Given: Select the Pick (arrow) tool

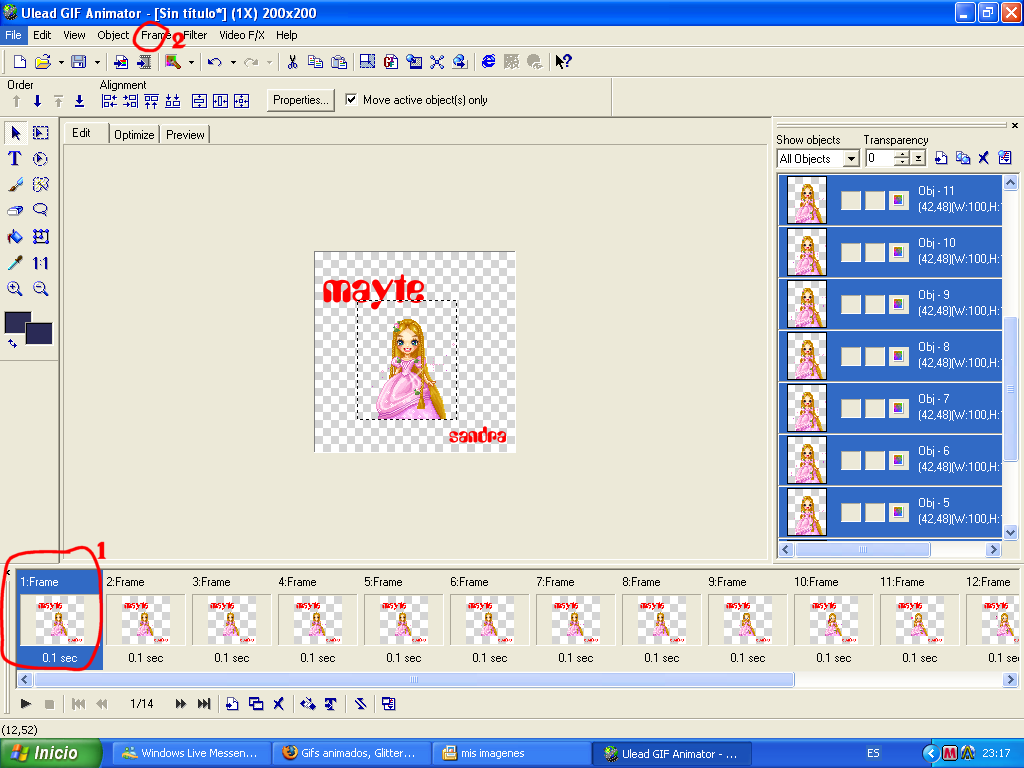Looking at the screenshot, I should [x=15, y=133].
